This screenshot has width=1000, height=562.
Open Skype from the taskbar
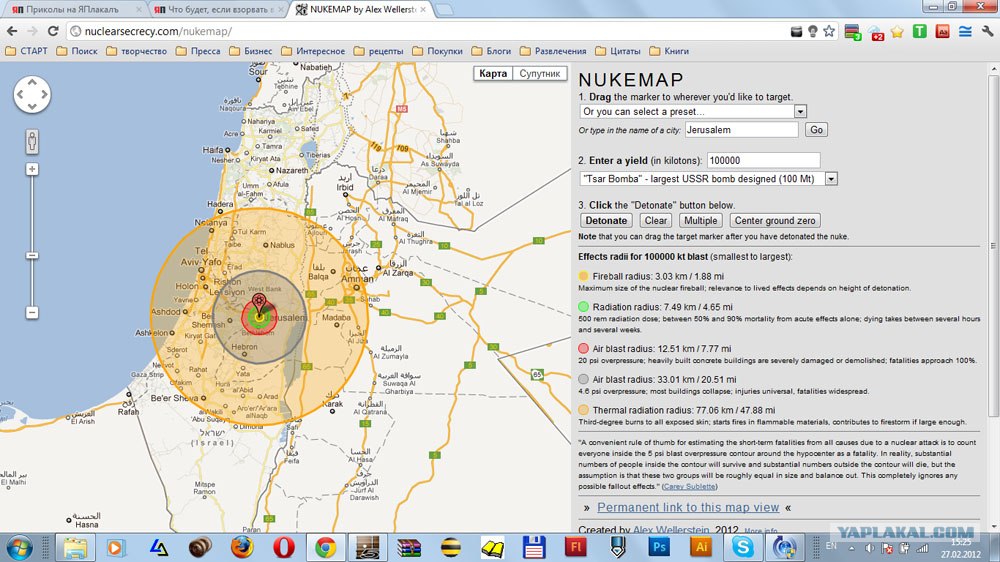[x=743, y=547]
